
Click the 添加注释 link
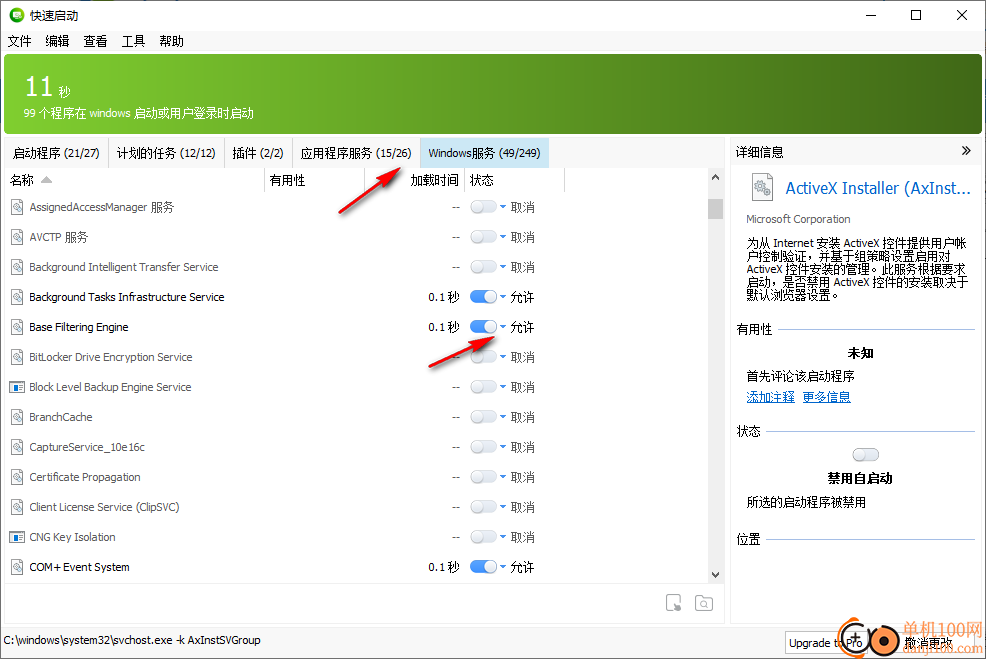[x=770, y=397]
